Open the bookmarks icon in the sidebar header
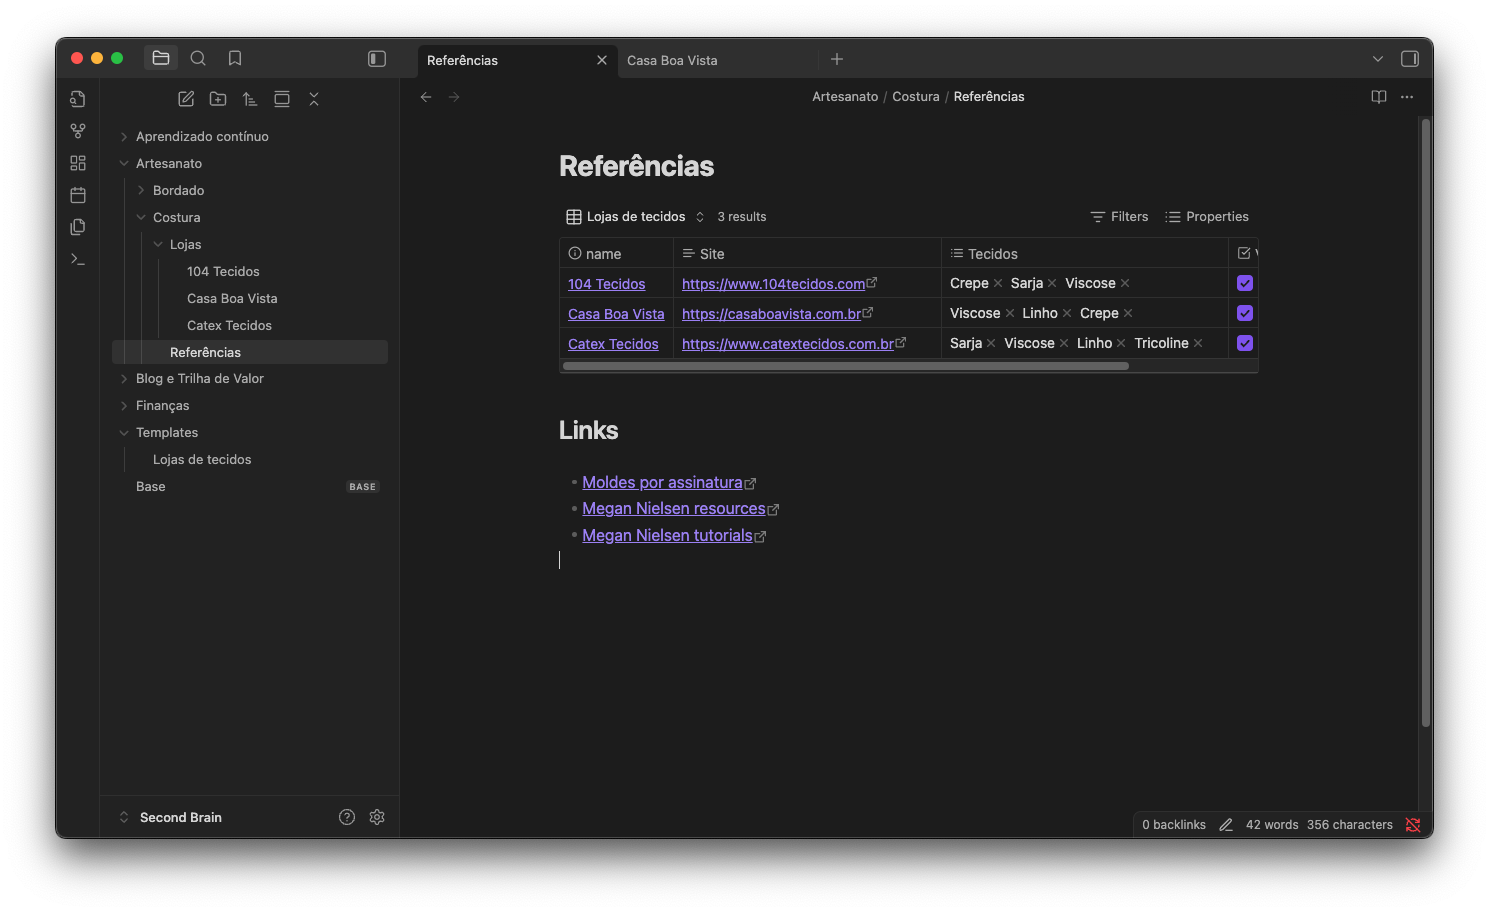This screenshot has height=912, width=1489. [235, 58]
